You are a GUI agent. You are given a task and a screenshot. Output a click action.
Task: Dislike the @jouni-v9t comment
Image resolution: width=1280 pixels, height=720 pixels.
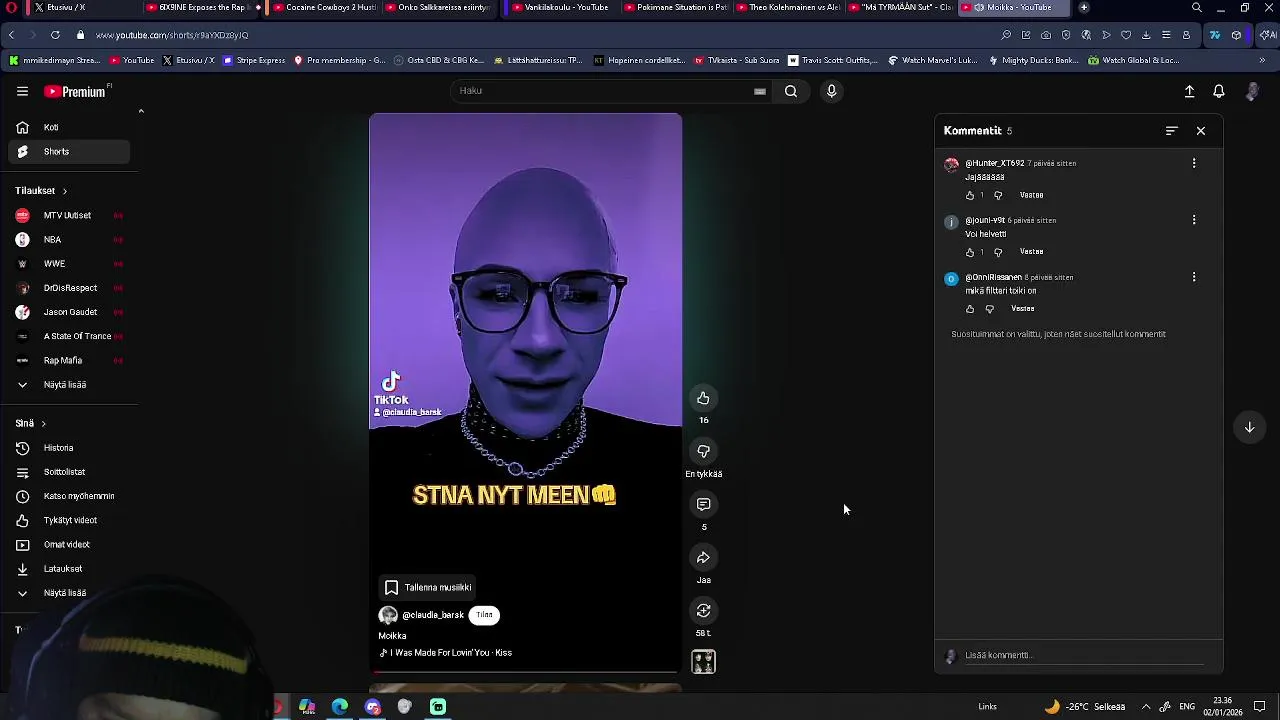[998, 252]
